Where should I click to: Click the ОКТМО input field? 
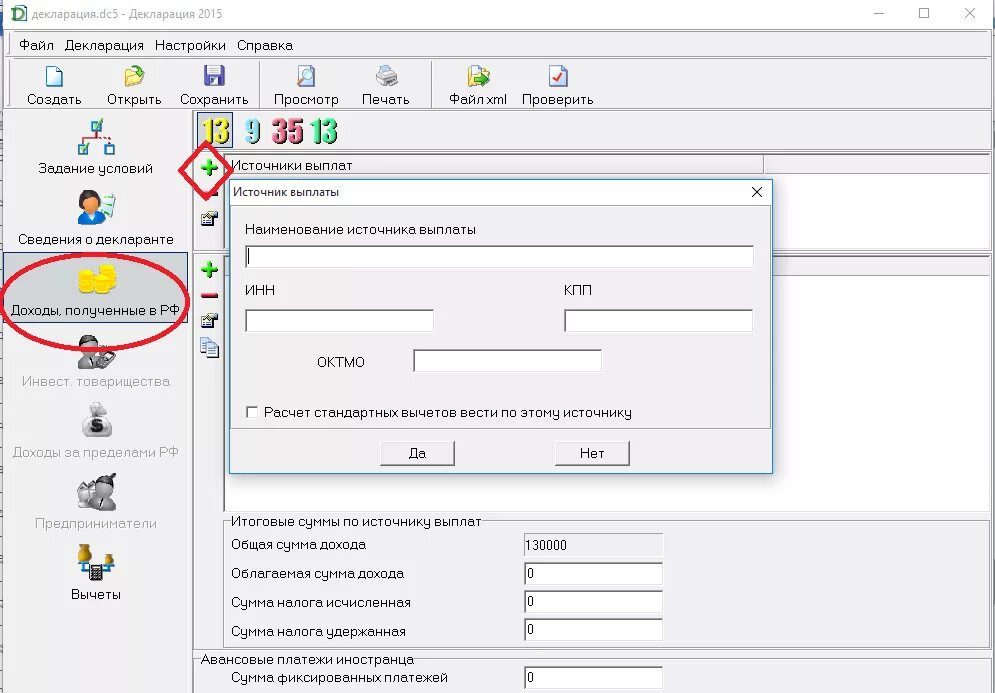tap(507, 360)
